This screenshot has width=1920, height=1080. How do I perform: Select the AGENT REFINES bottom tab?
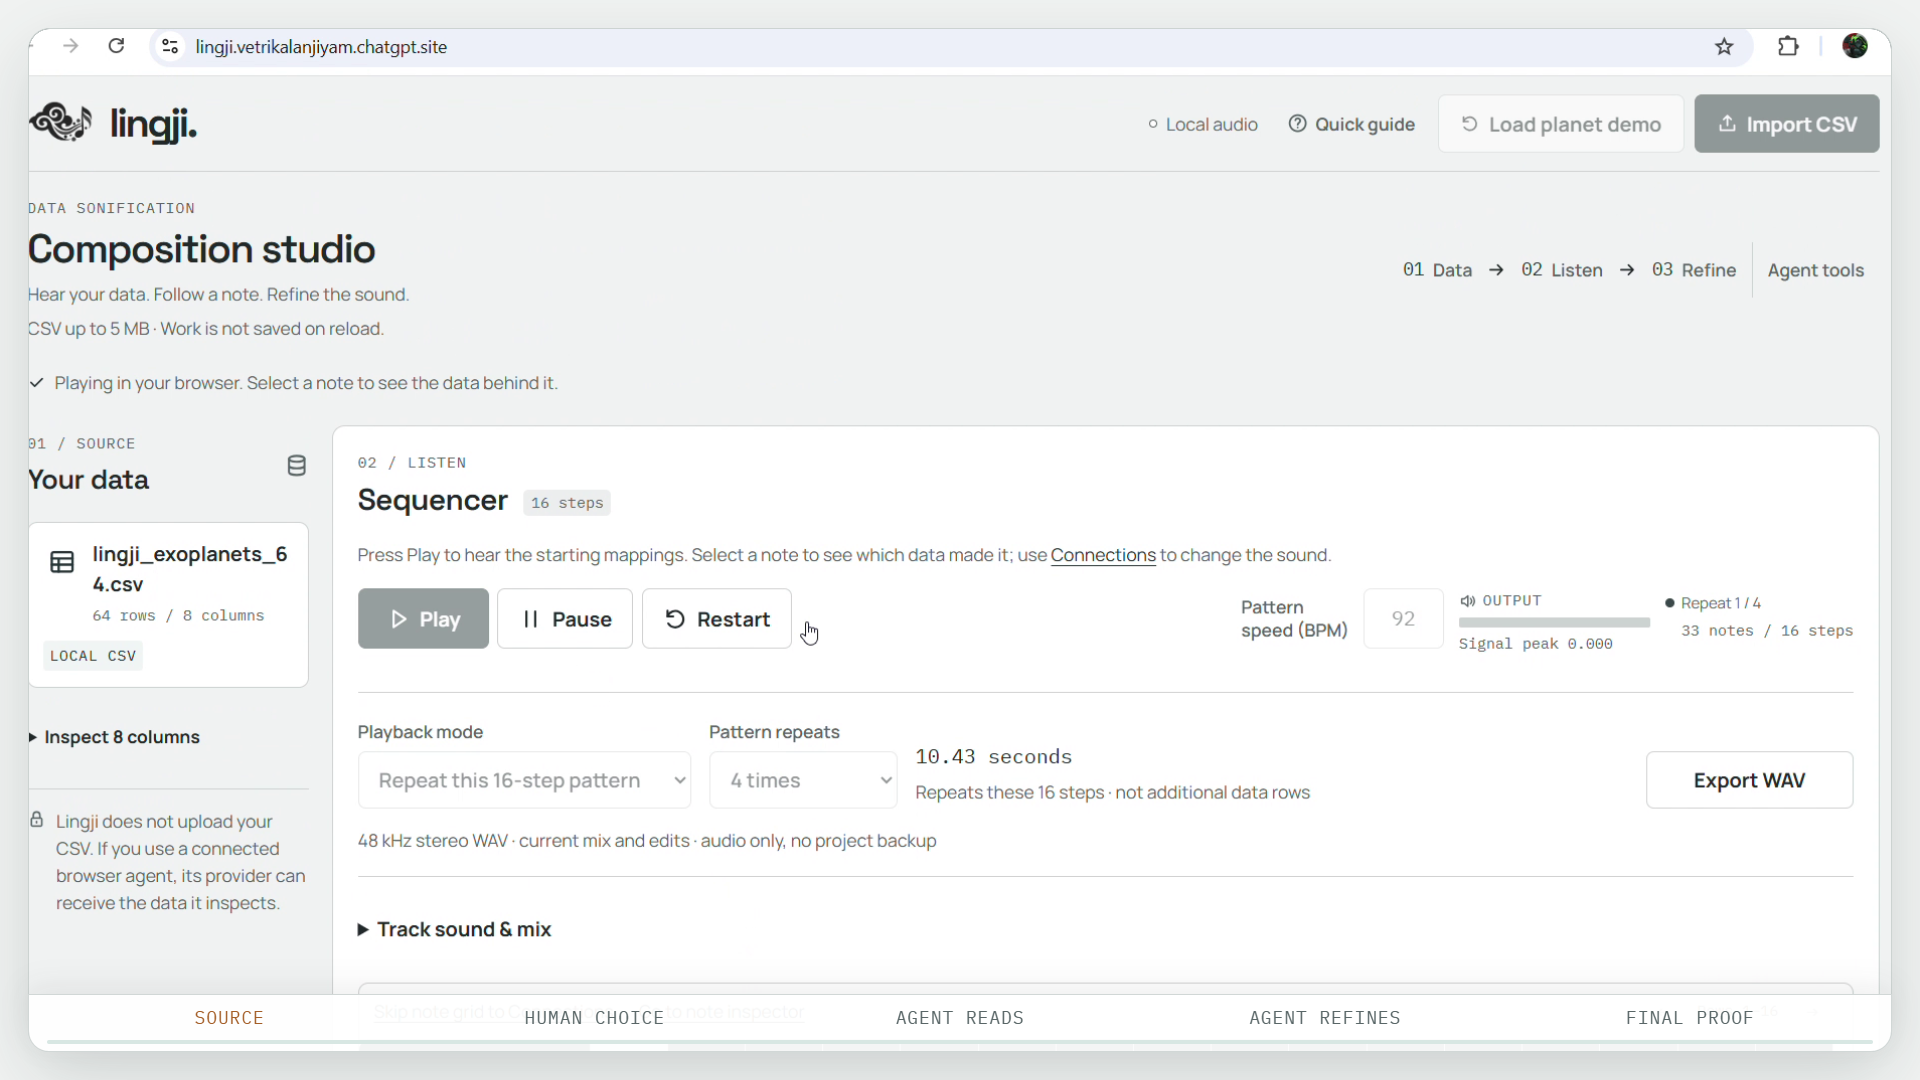click(x=1325, y=1018)
